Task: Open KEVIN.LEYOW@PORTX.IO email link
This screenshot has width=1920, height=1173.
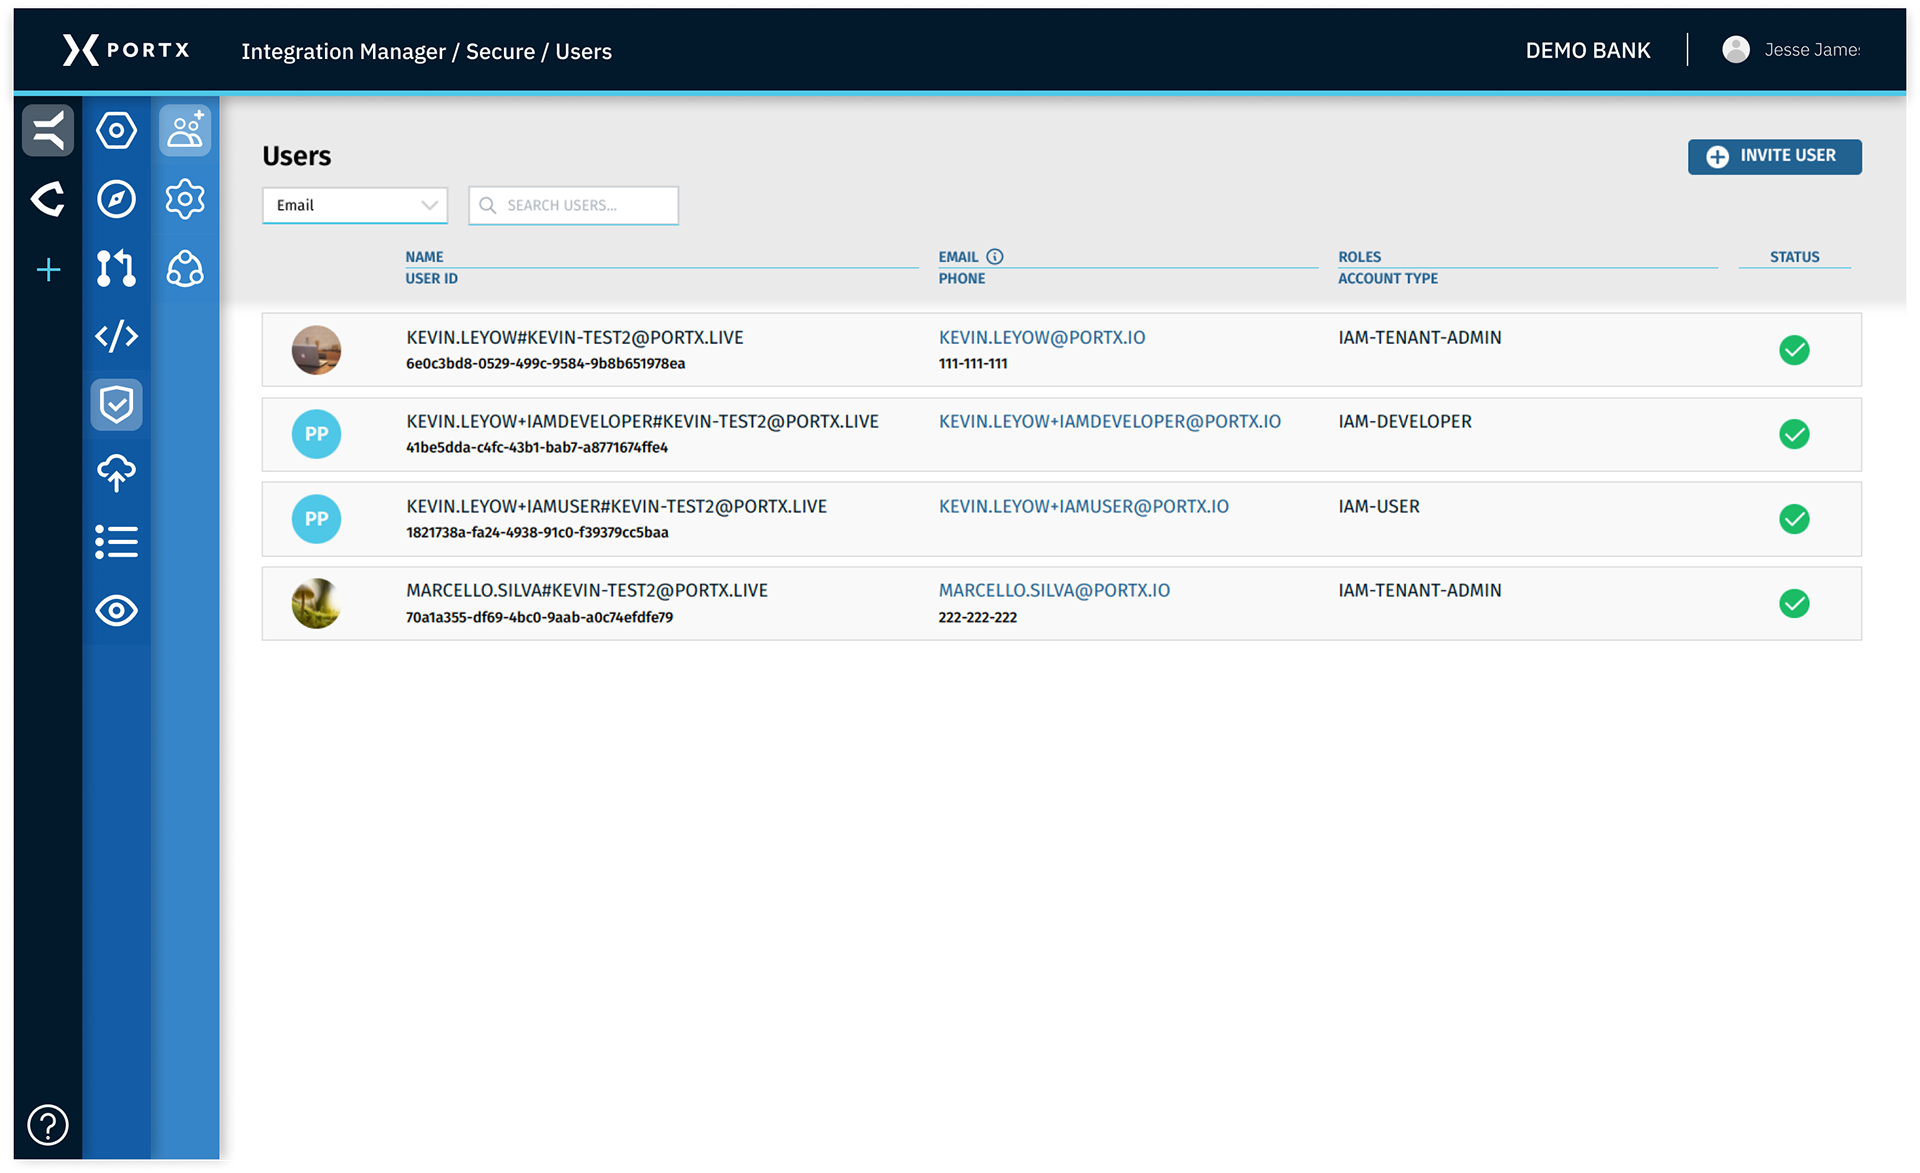Action: pyautogui.click(x=1042, y=338)
